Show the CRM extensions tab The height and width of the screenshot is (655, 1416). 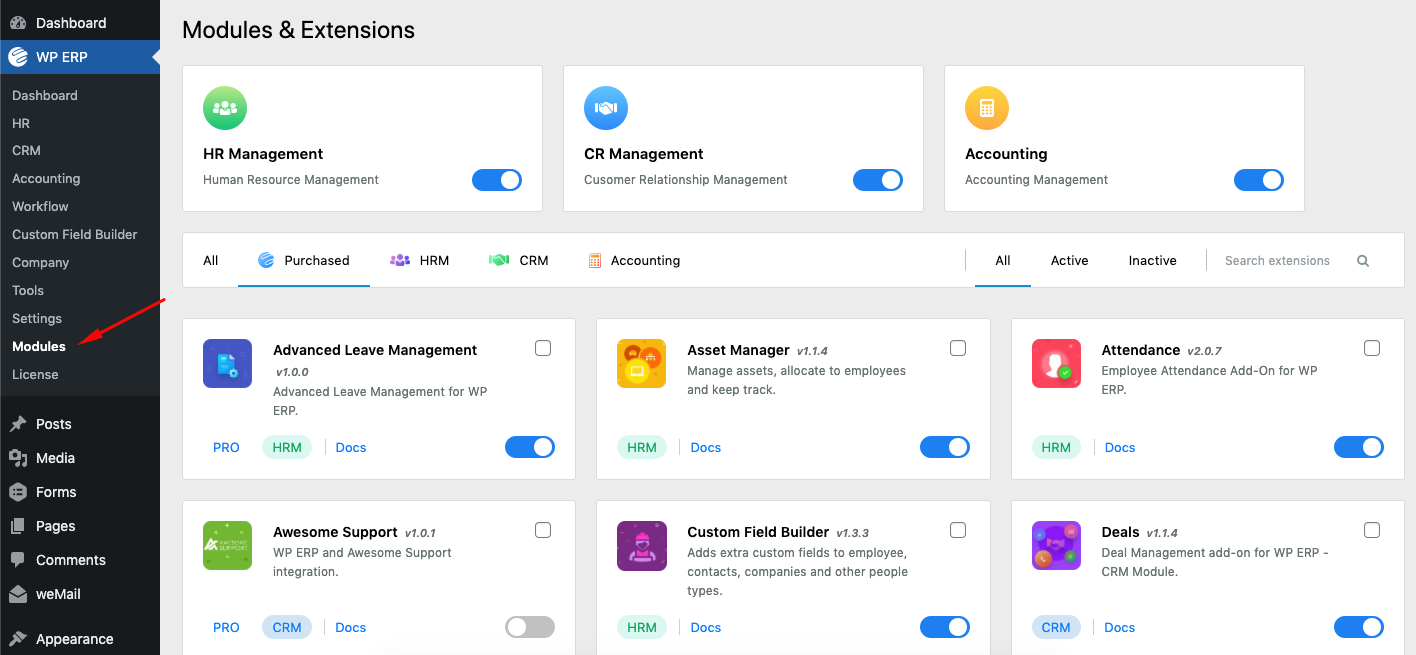(x=519, y=261)
